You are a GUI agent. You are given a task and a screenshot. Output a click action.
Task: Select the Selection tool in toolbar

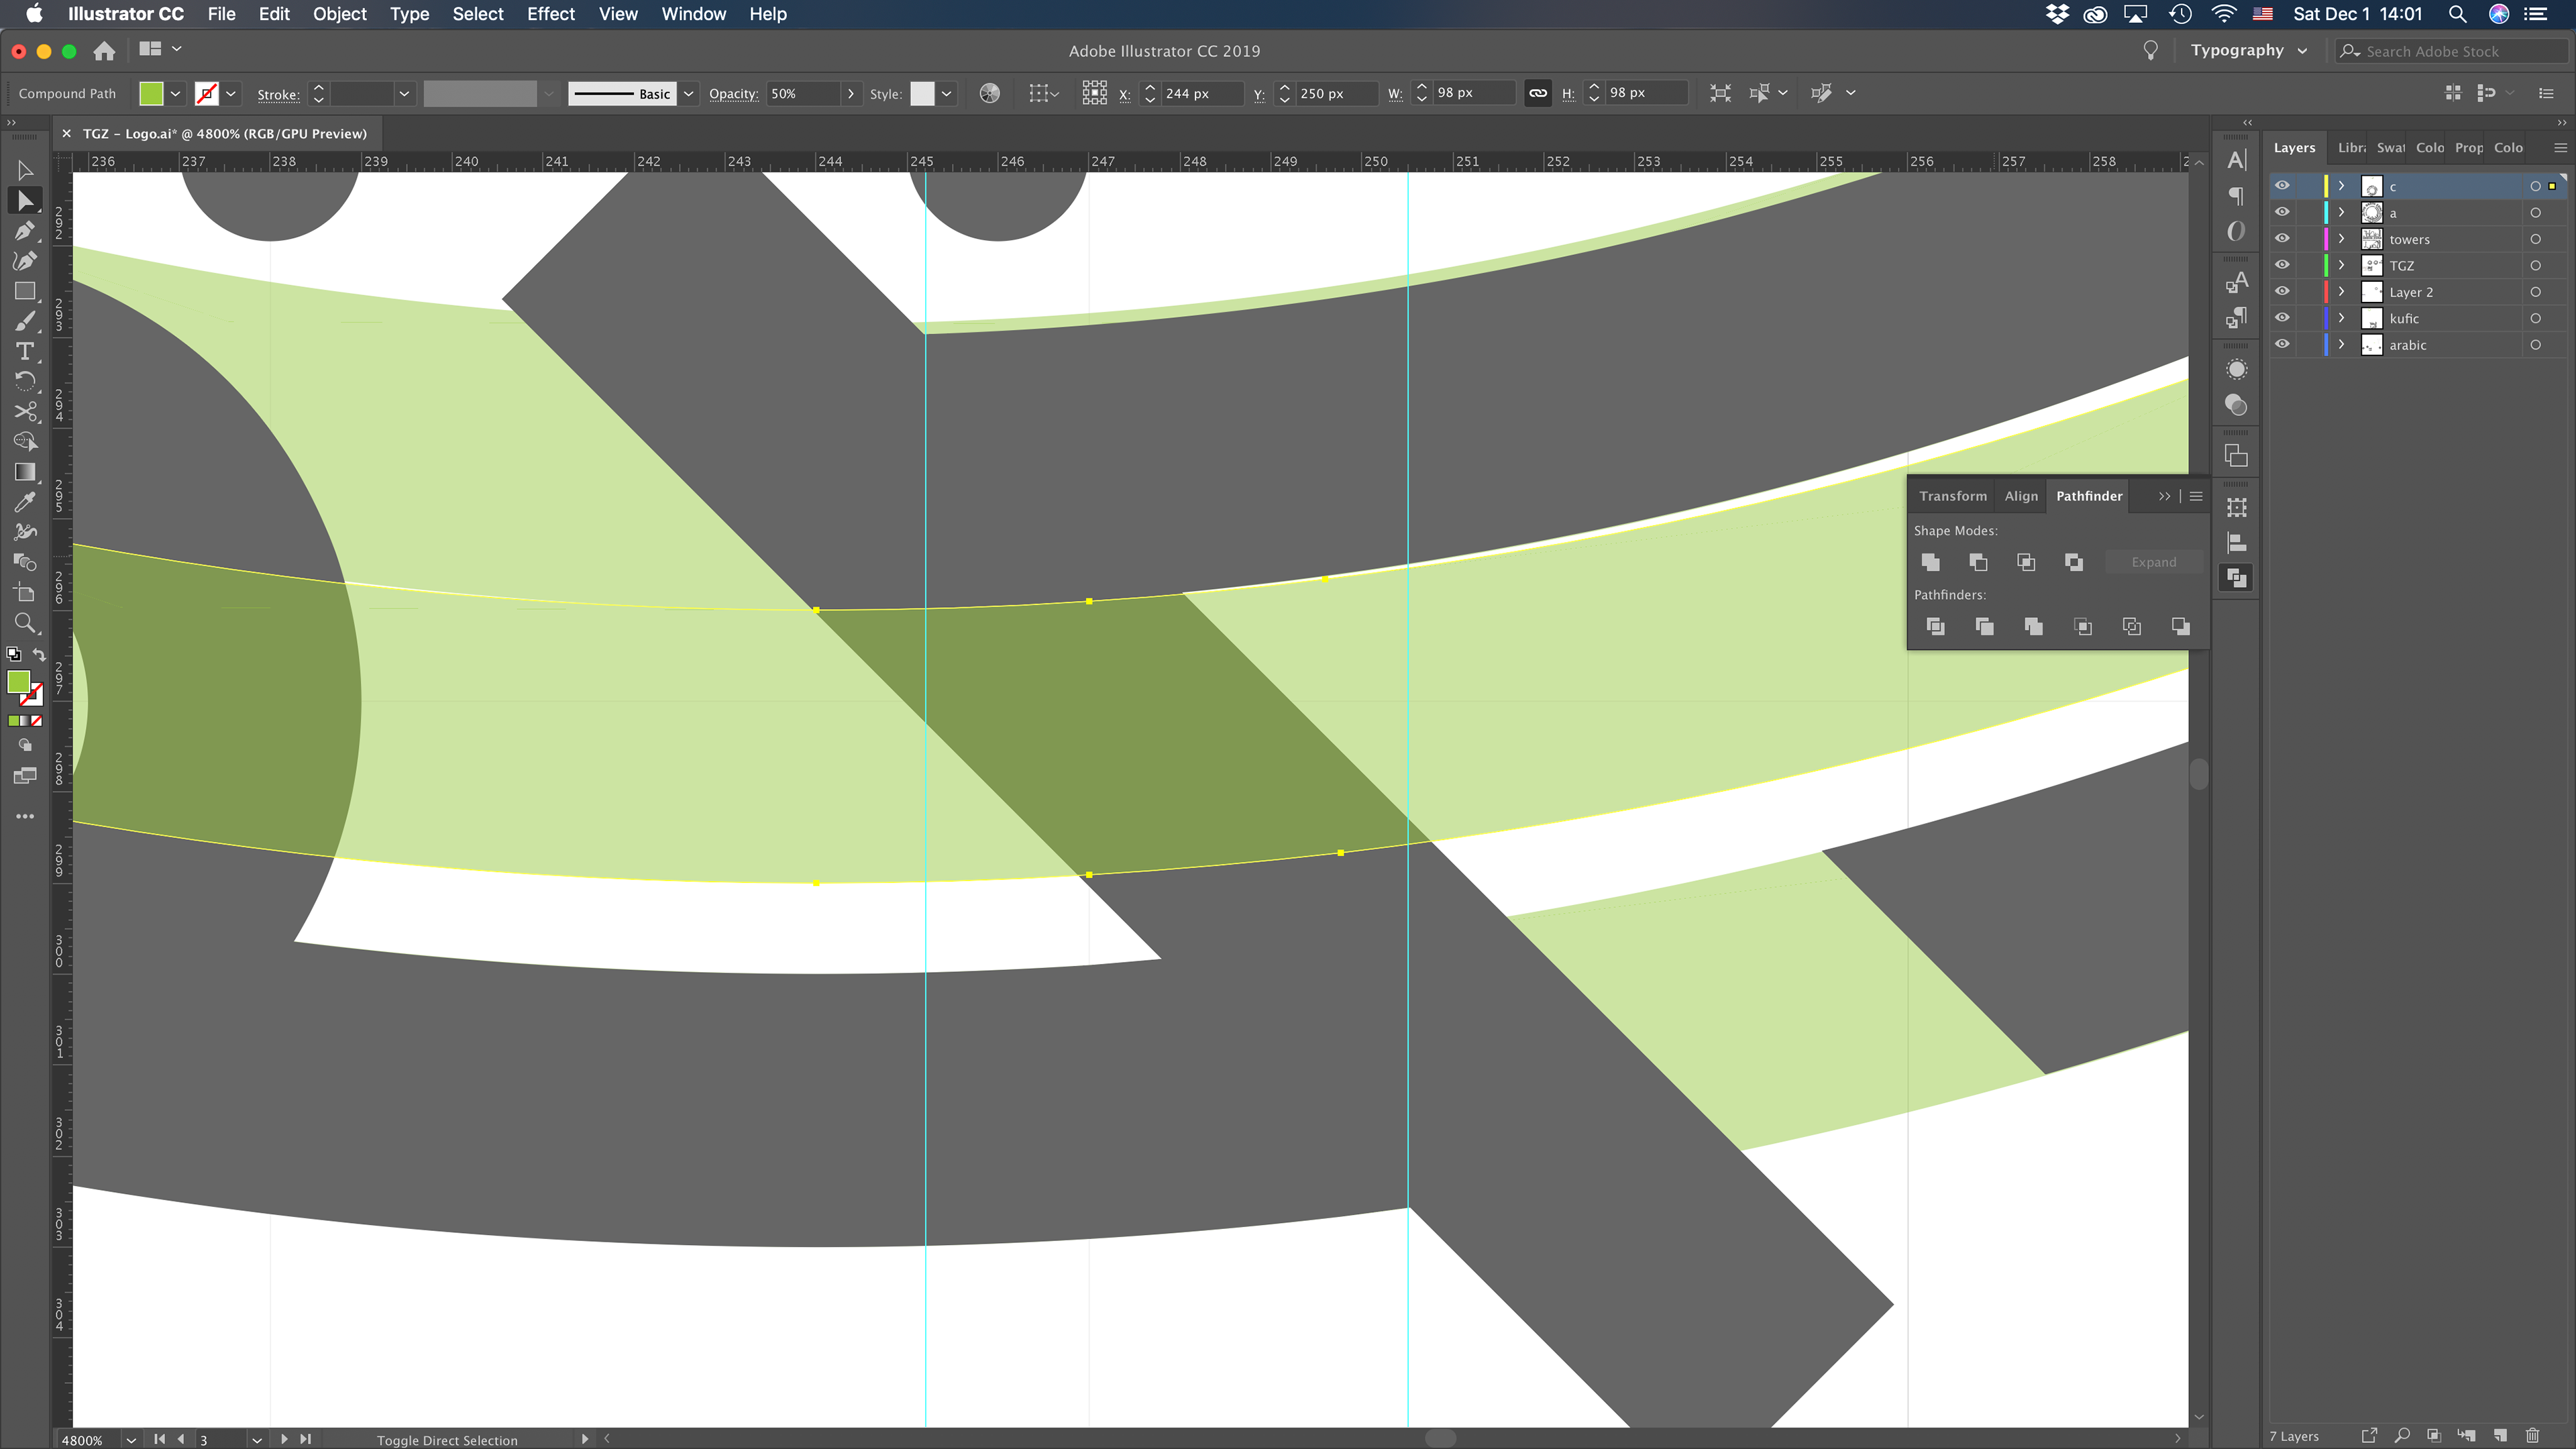(x=25, y=171)
